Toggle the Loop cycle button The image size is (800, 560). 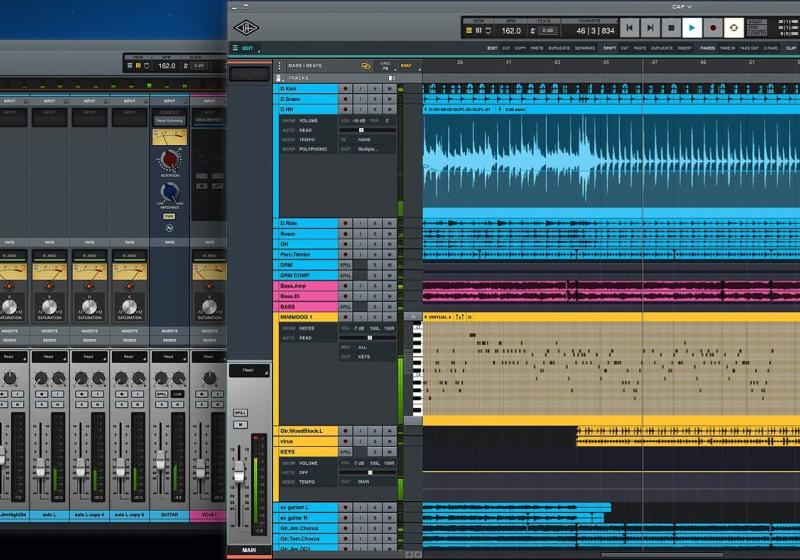[x=735, y=29]
